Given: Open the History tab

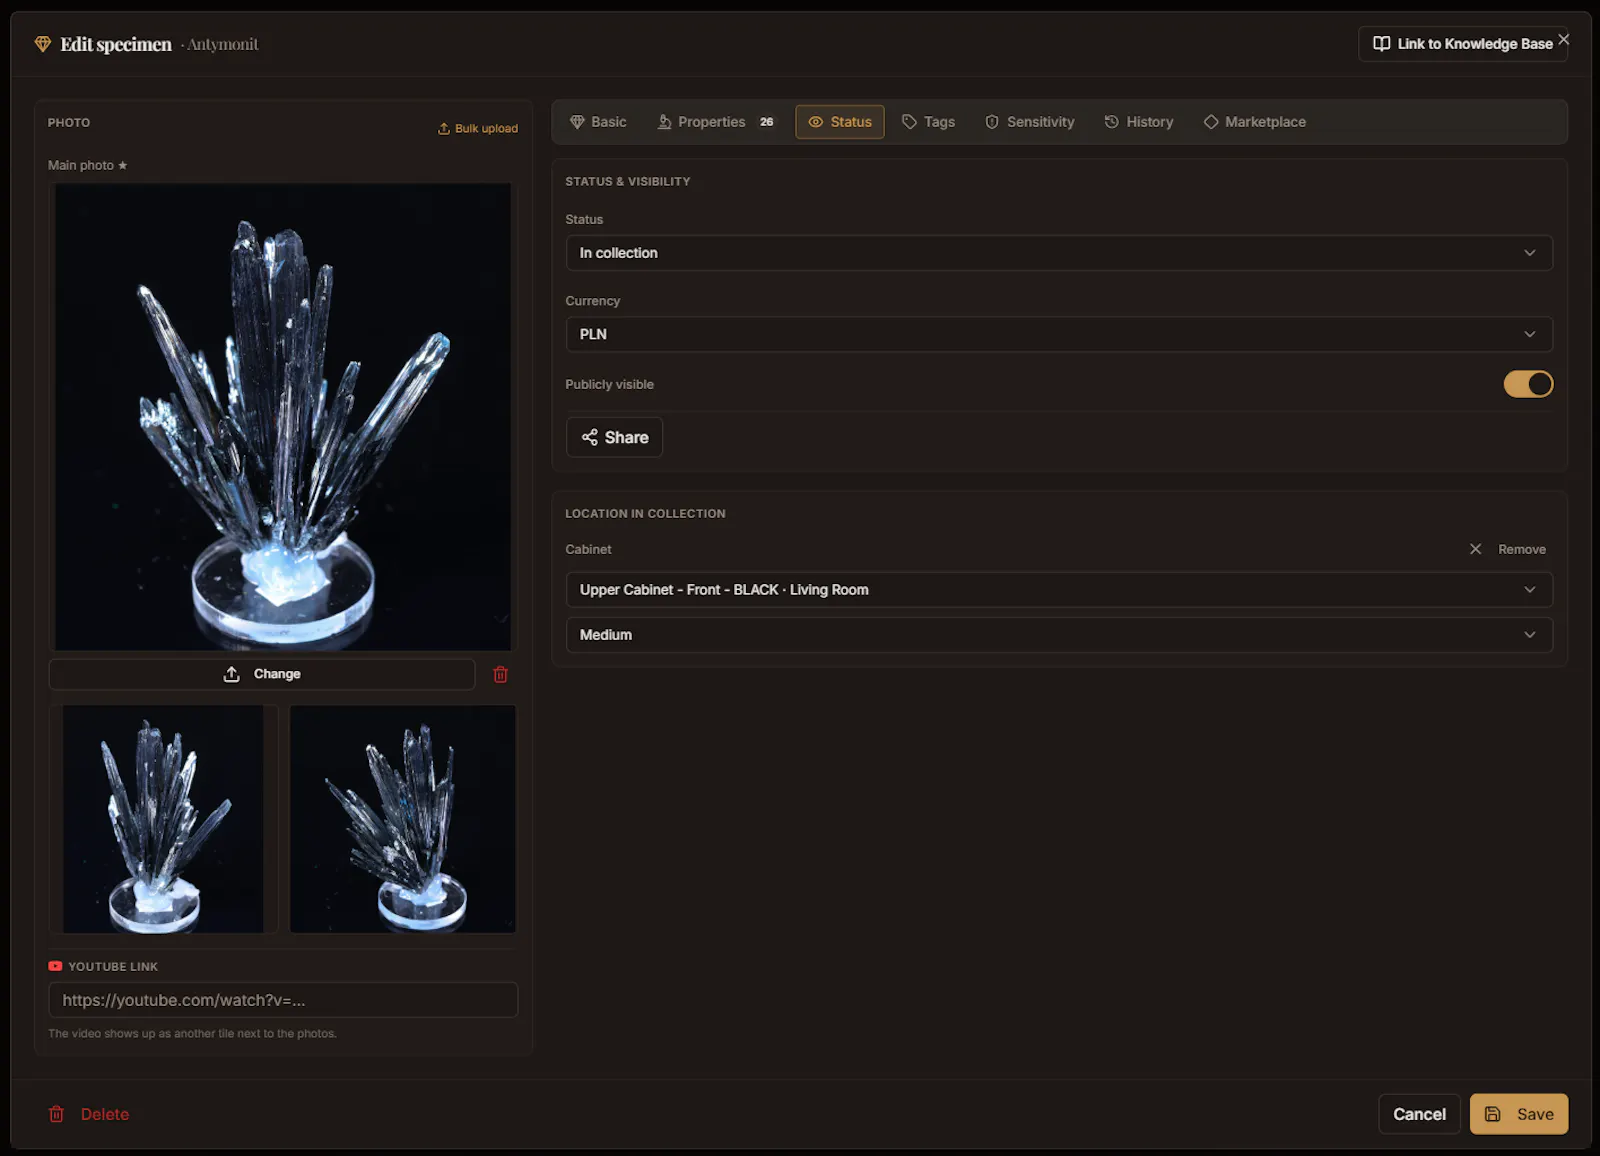Looking at the screenshot, I should (1139, 122).
